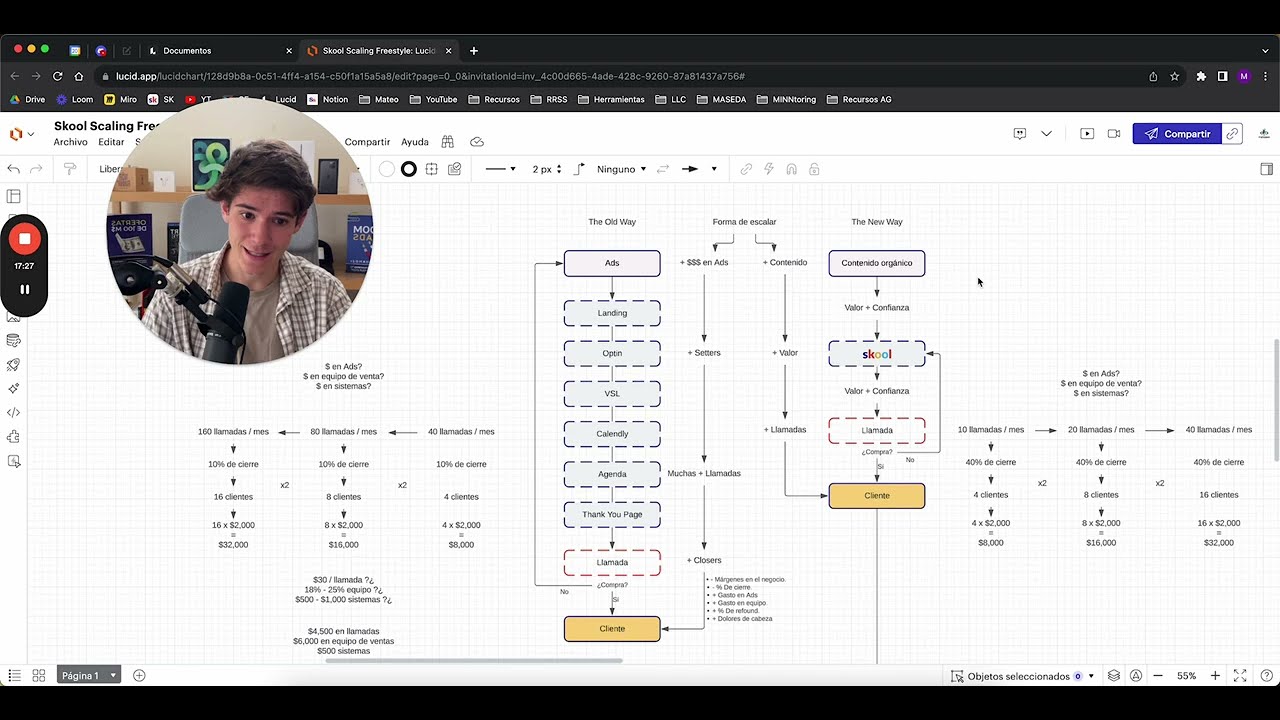1280x720 pixels.
Task: Stop recording with red Loom button
Action: tap(24, 239)
